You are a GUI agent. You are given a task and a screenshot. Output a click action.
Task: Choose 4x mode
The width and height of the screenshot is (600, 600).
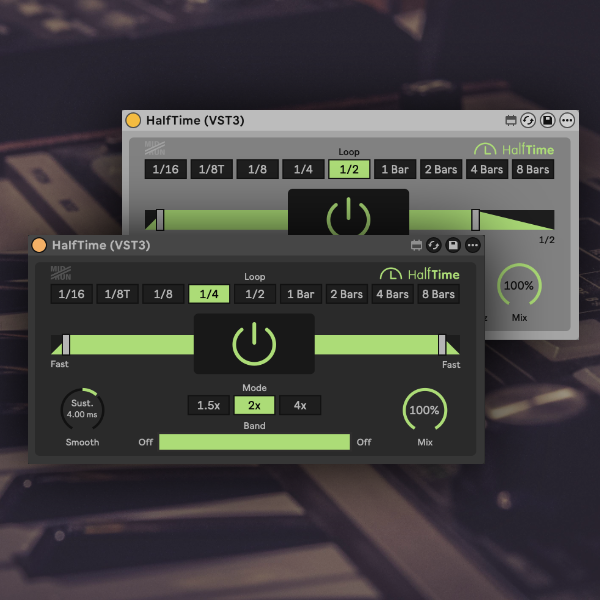[300, 405]
